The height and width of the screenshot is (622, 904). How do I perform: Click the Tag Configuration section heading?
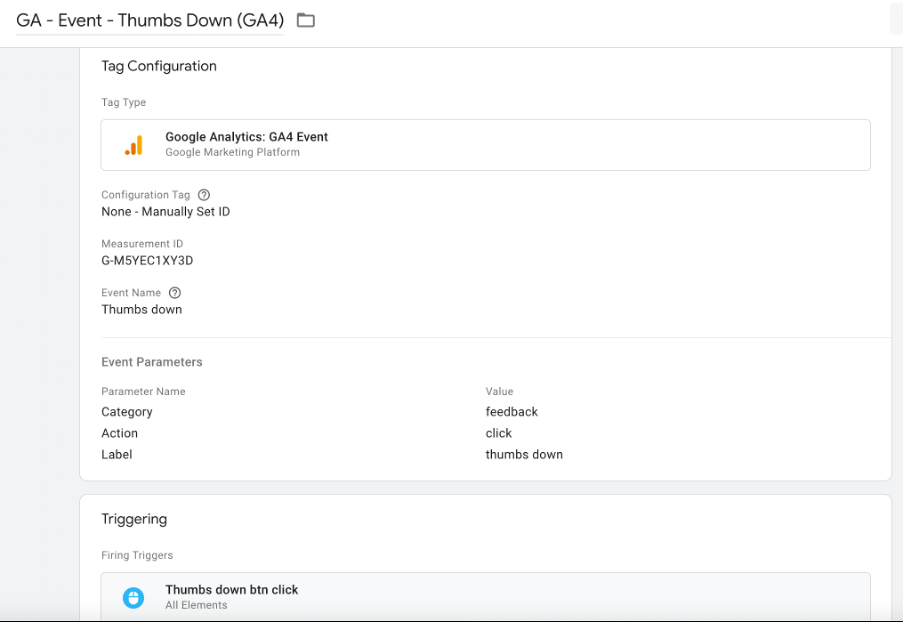[x=158, y=66]
